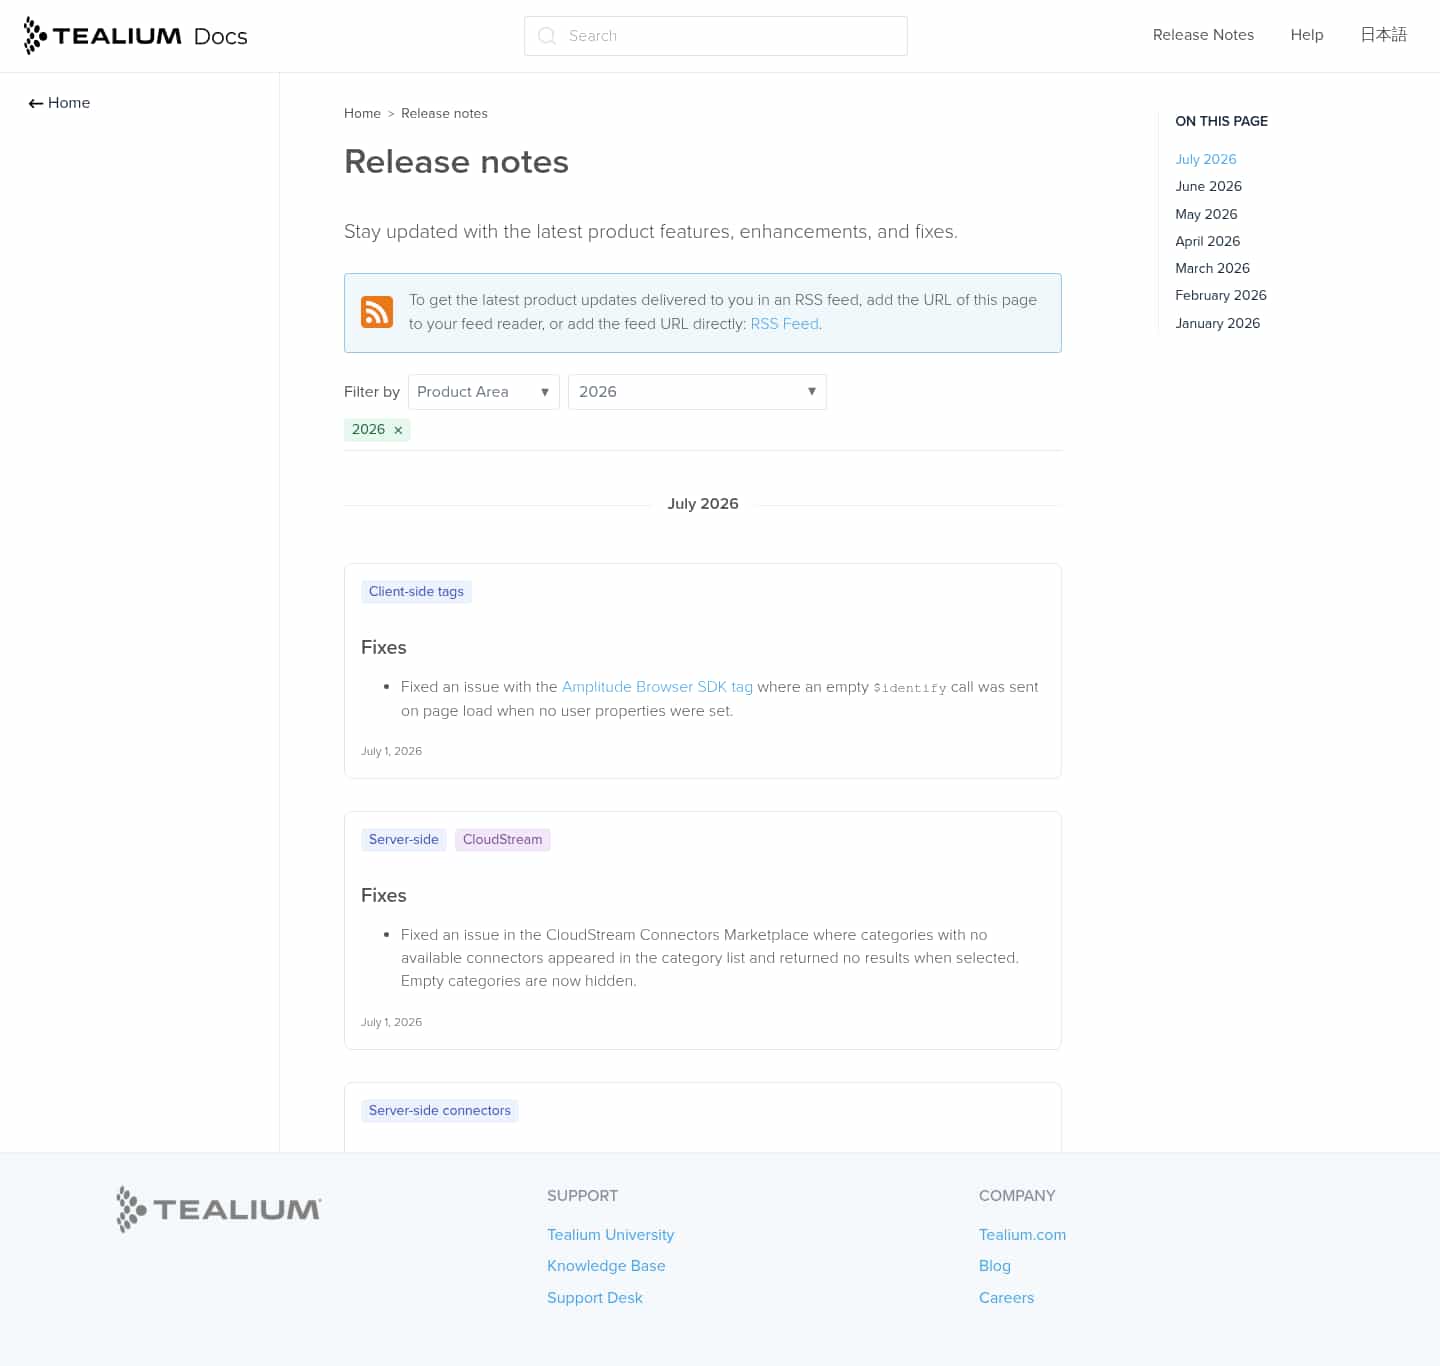Click the Tealium logo in footer
The height and width of the screenshot is (1366, 1440).
pos(218,1209)
